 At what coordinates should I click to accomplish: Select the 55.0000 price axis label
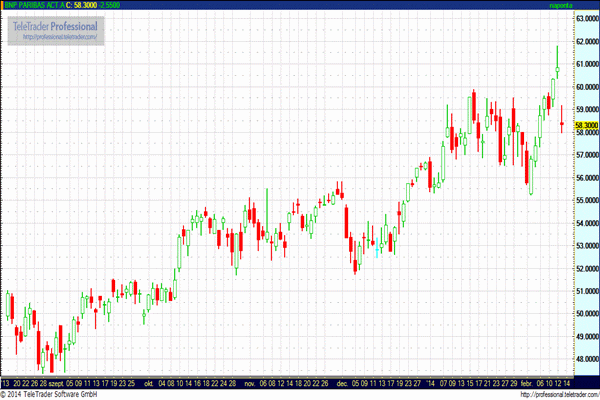tap(587, 200)
